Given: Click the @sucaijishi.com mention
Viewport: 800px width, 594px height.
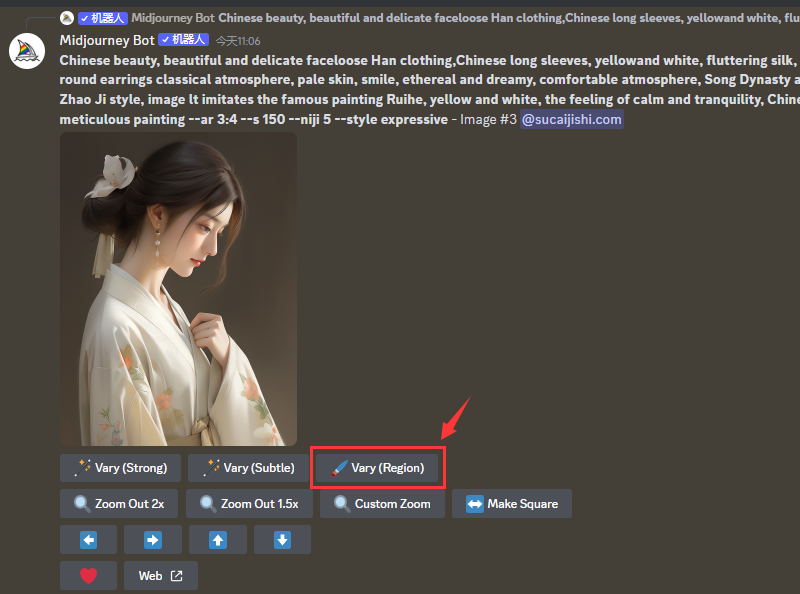Looking at the screenshot, I should pos(571,119).
